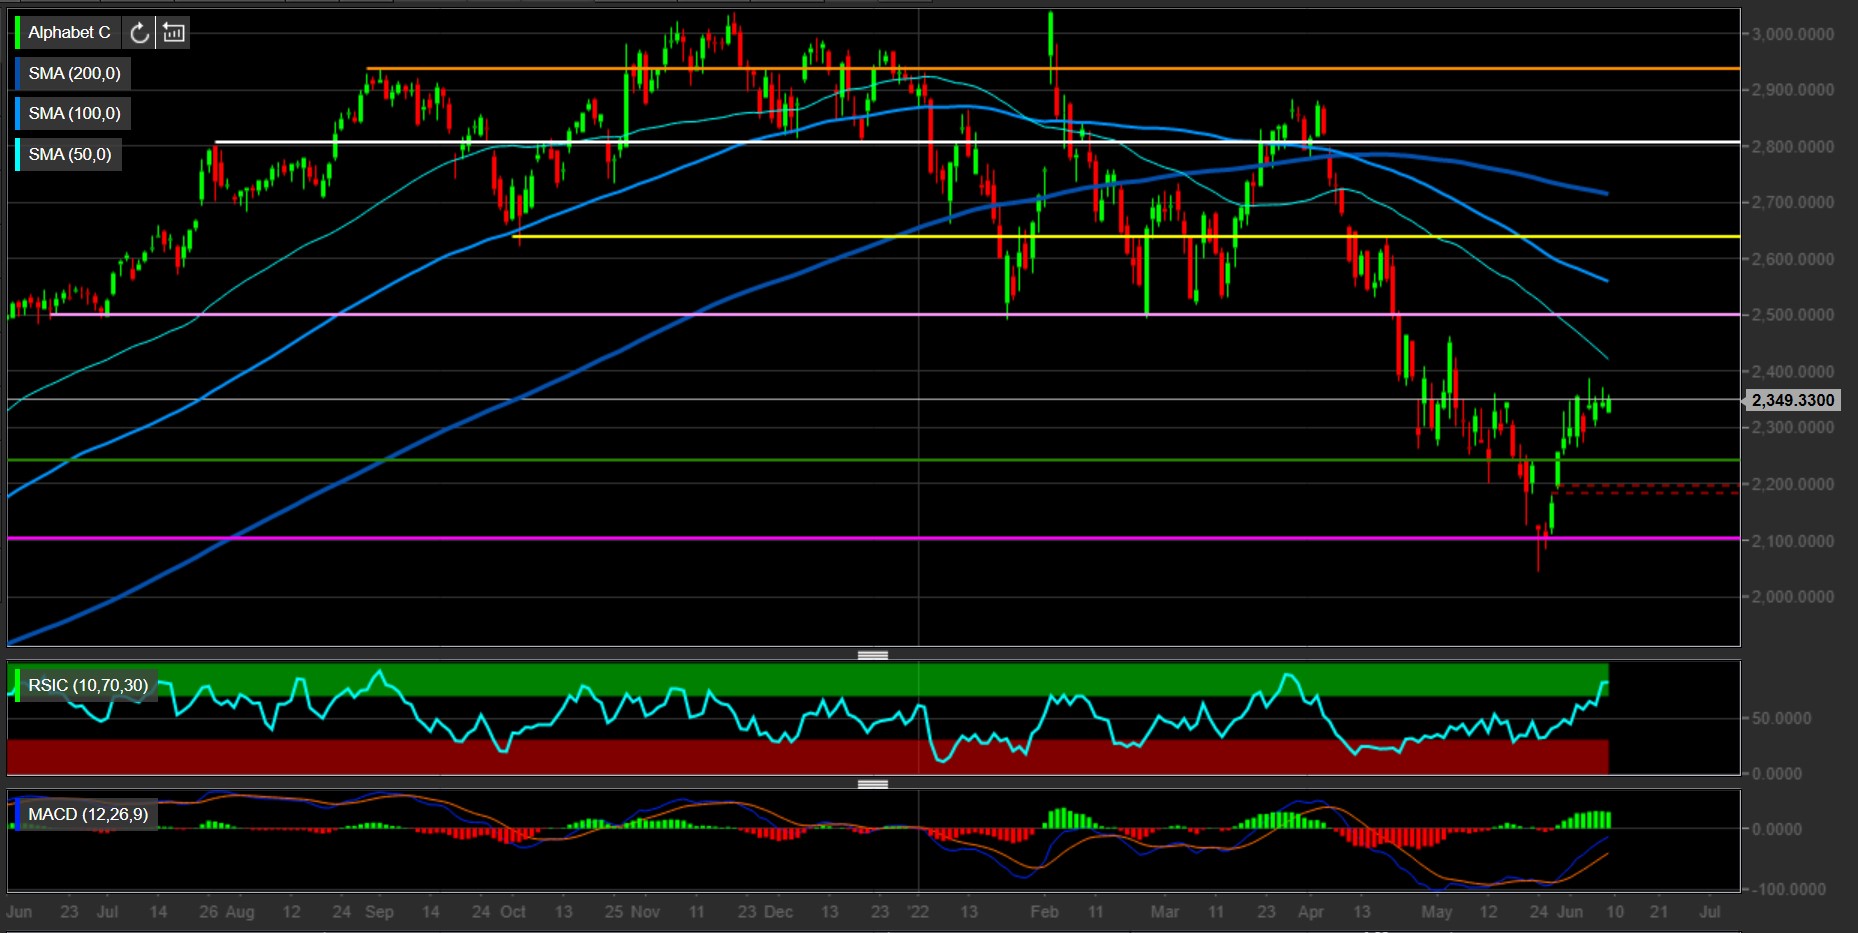The height and width of the screenshot is (933, 1858).
Task: Open the RSIC (10,70,30) indicator label
Action: (x=88, y=686)
